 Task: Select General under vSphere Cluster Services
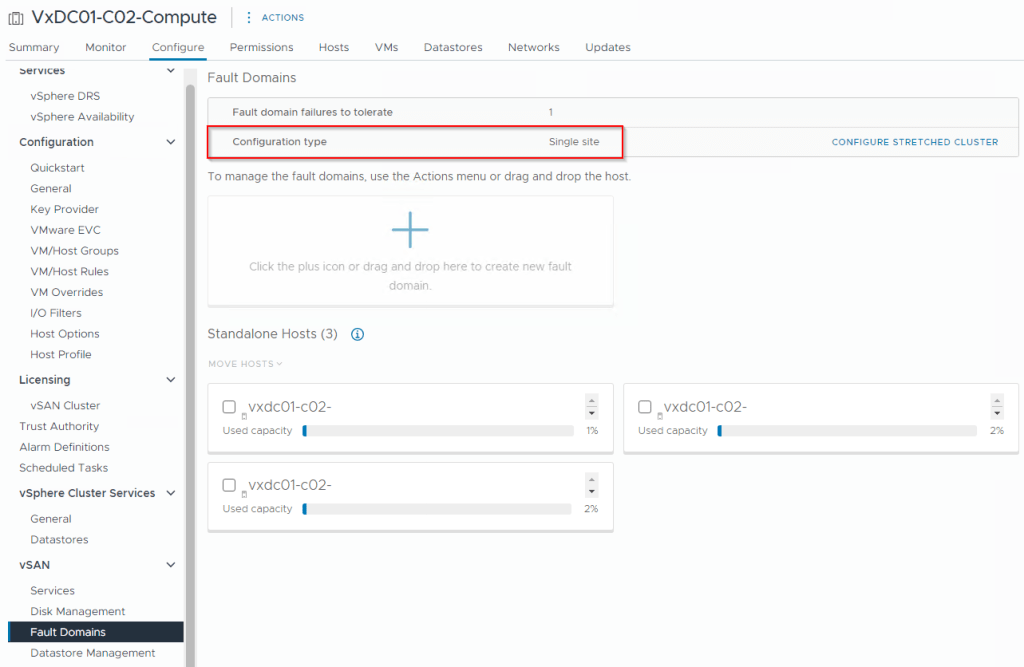coord(51,519)
